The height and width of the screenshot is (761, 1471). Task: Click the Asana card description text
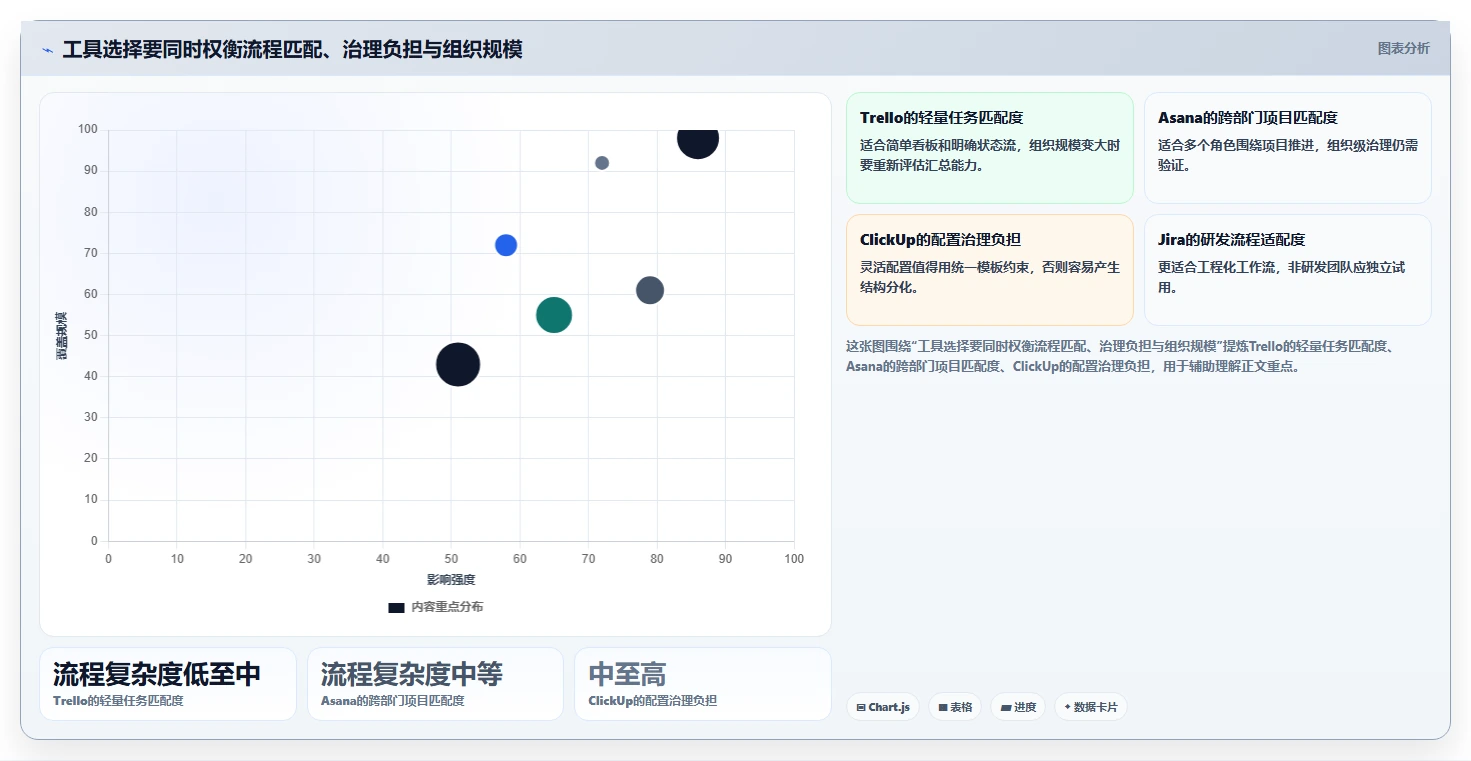click(x=1288, y=155)
